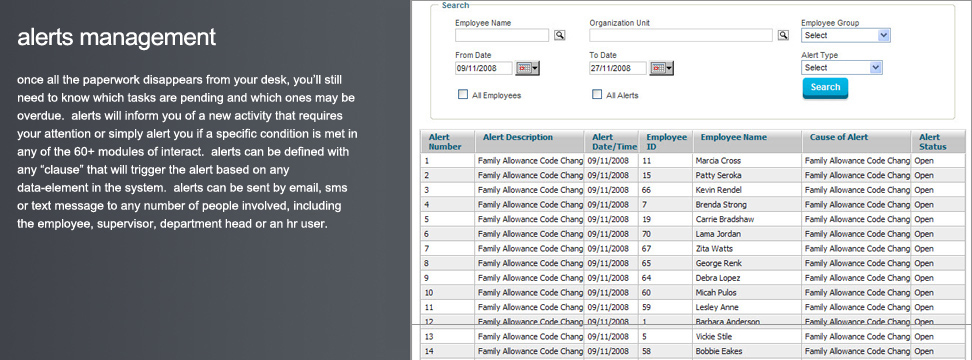Open the Employee Group dropdown
The width and height of the screenshot is (972, 360).
tap(846, 35)
